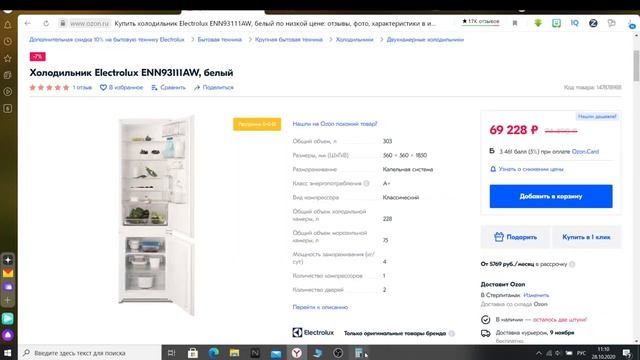Click Изменить delivery city link
The image size is (640, 360).
(x=536, y=295)
